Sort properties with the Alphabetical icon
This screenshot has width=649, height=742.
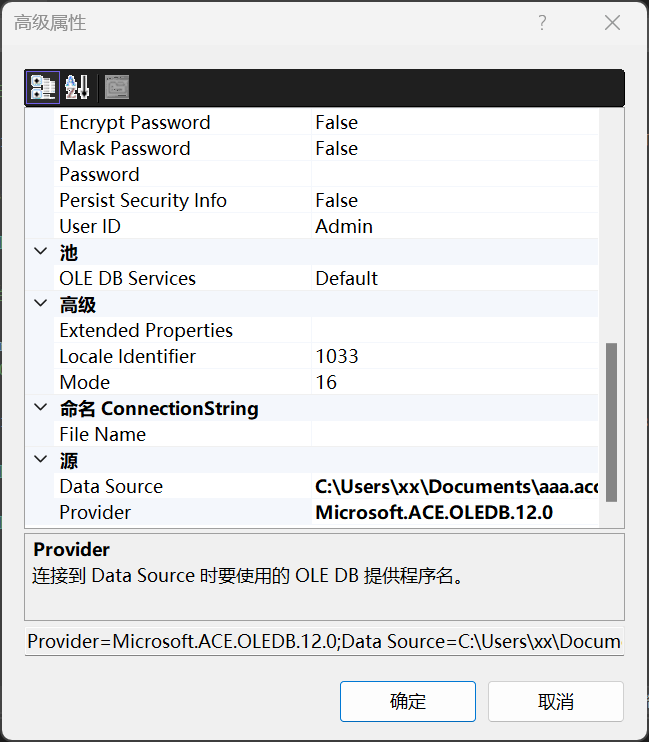(78, 87)
